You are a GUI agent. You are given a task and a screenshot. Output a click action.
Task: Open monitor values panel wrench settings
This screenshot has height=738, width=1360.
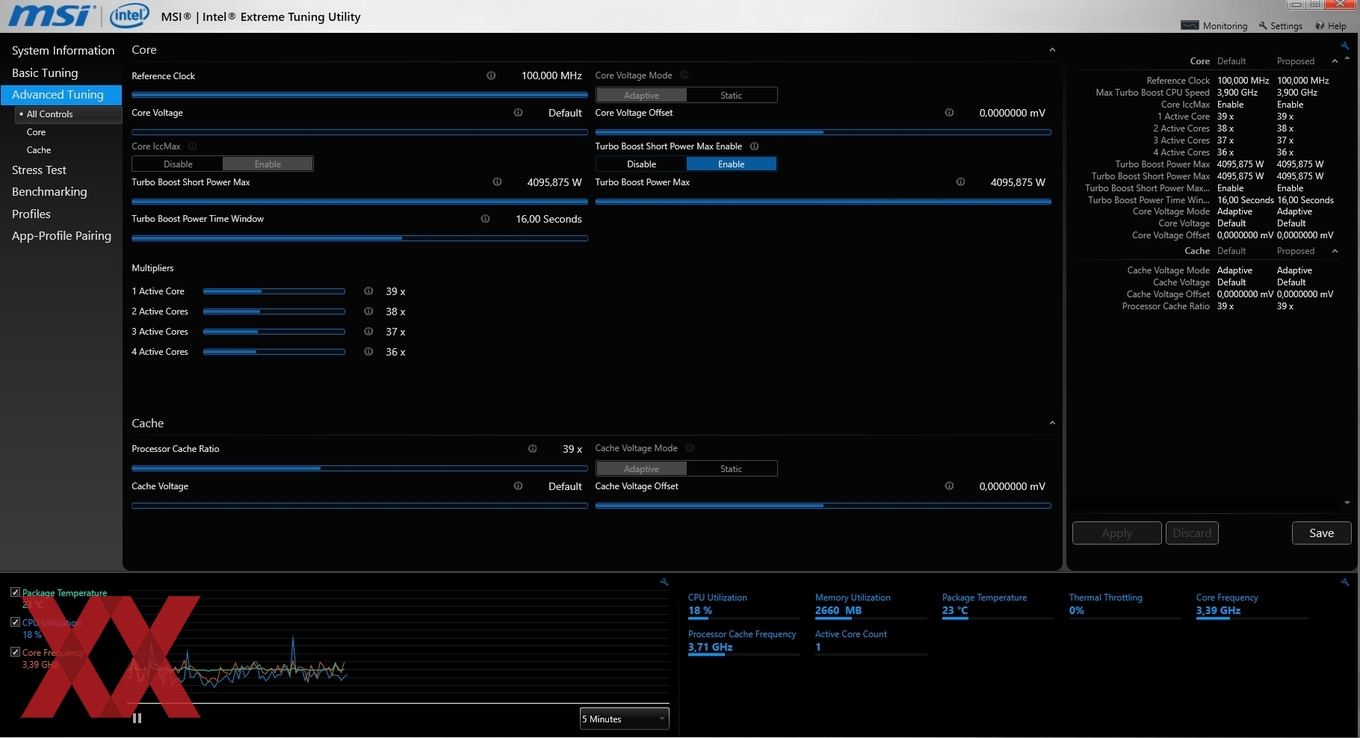coord(1345,582)
